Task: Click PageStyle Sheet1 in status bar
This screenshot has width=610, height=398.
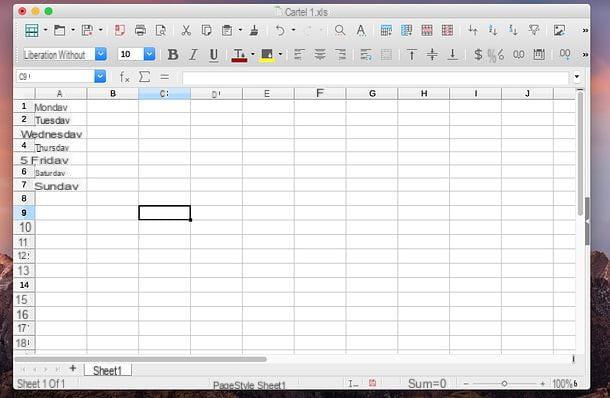Action: [x=249, y=385]
